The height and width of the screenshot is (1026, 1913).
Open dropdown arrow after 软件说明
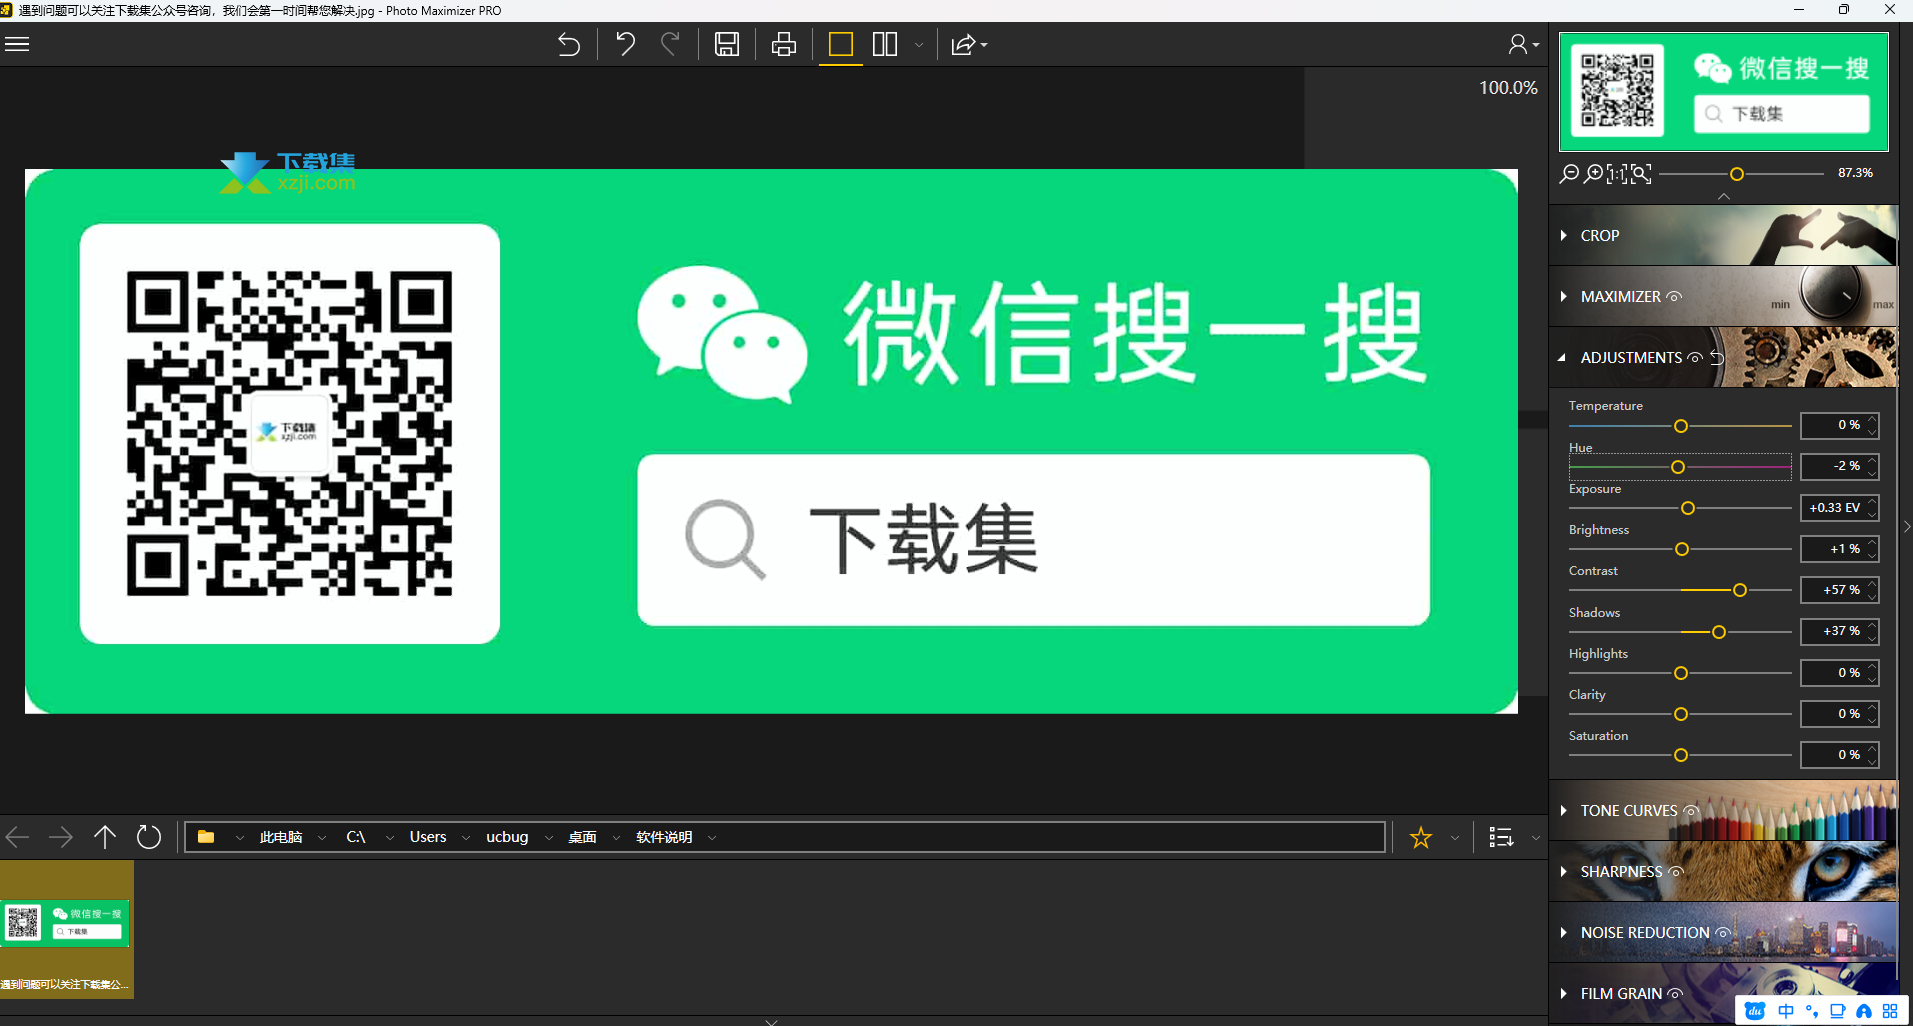(712, 838)
